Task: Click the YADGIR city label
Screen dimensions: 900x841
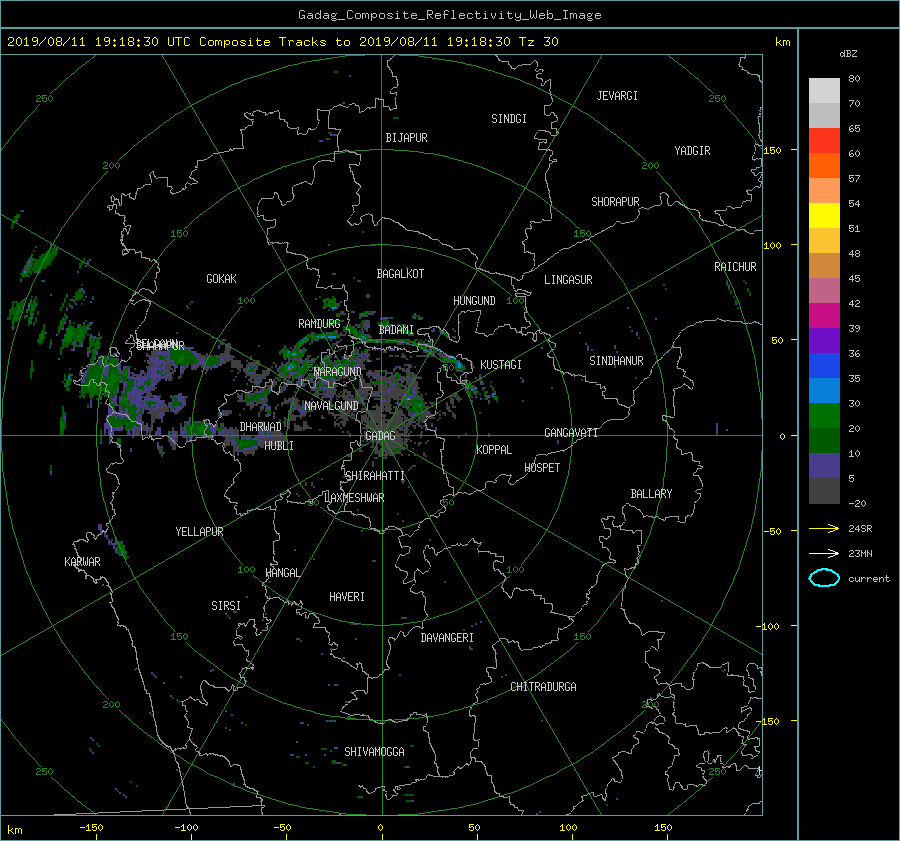Action: point(692,151)
